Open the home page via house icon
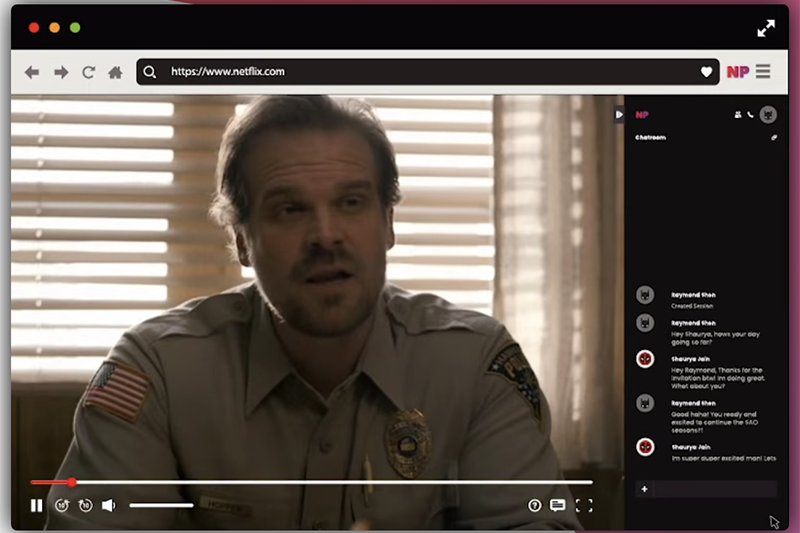The height and width of the screenshot is (533, 800). [115, 72]
